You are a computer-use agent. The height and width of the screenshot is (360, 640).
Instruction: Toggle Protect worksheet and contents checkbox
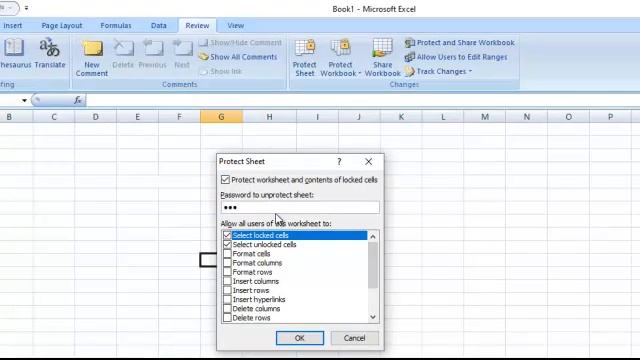pos(225,180)
